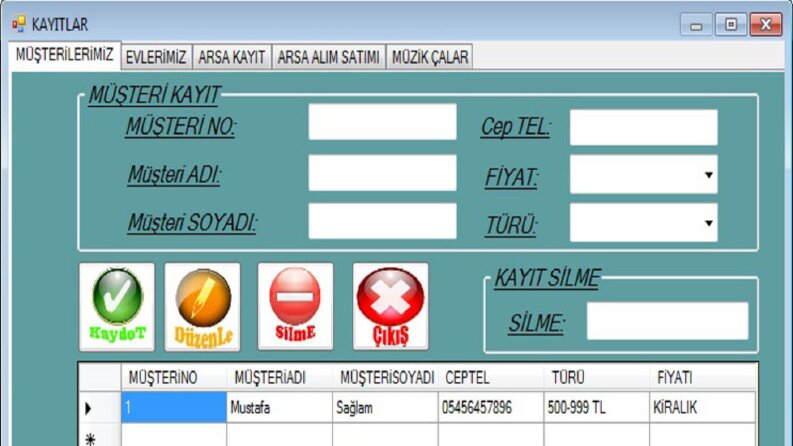Click the CEPTEL column header
This screenshot has height=446, width=793.
click(491, 377)
